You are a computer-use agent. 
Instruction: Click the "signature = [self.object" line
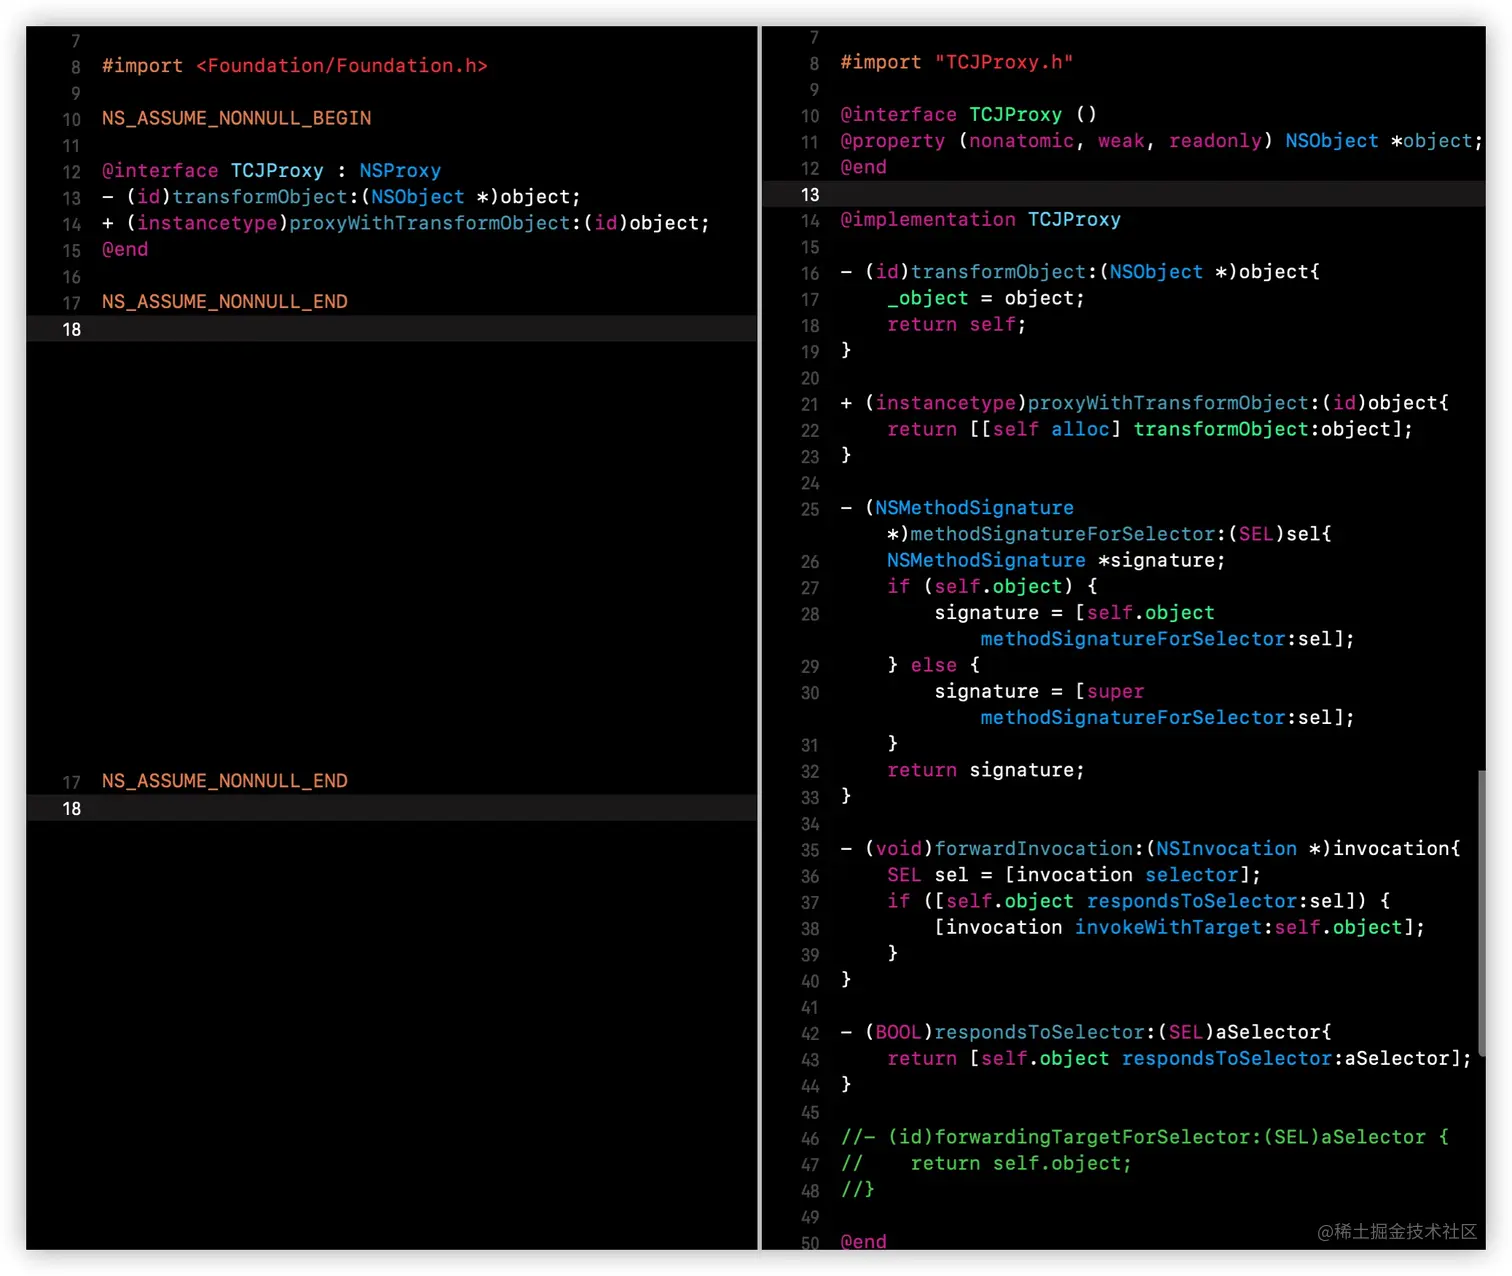[x=1075, y=613]
